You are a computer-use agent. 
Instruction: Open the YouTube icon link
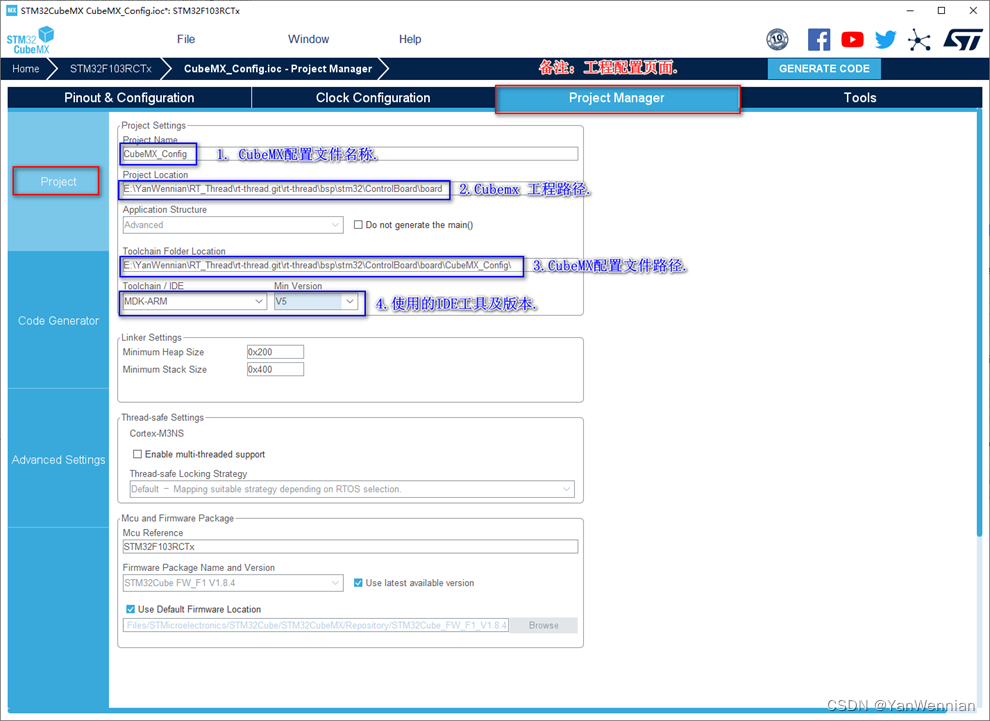(852, 40)
